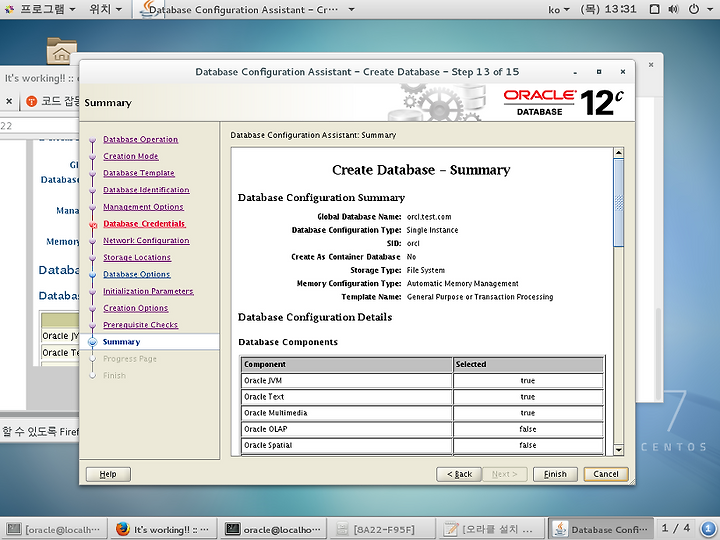The height and width of the screenshot is (540, 720).
Task: Select the Summary step in sidebar
Action: point(122,342)
